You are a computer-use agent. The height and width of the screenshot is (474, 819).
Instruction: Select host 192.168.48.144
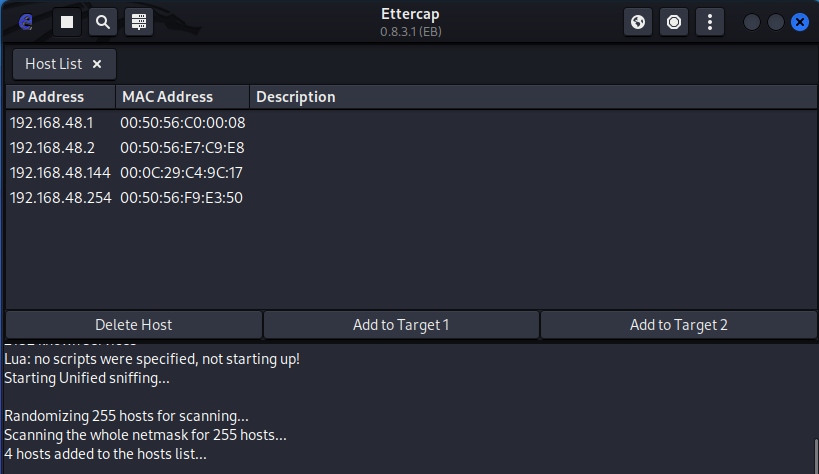(60, 172)
